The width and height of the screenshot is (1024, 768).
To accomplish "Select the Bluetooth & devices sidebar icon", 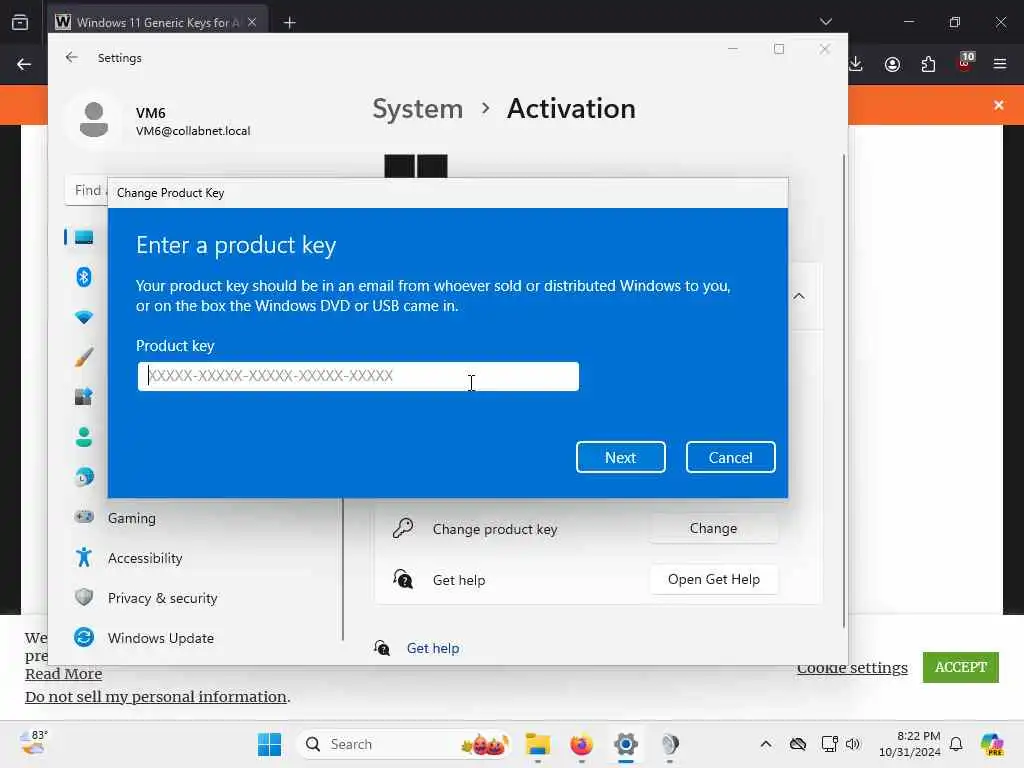I will point(84,277).
